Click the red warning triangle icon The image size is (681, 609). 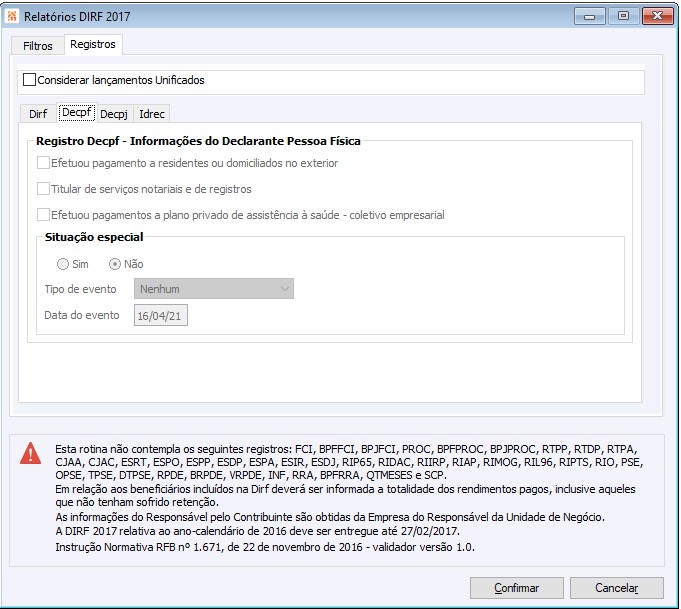[x=31, y=452]
